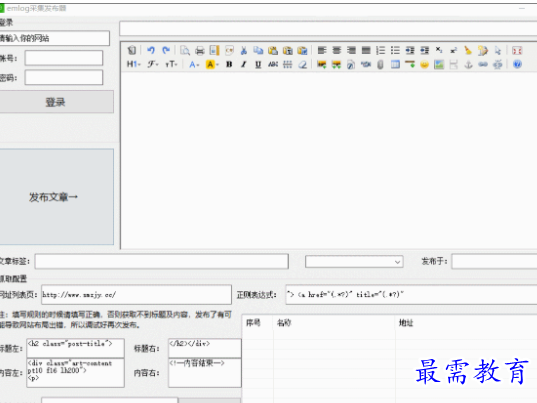Click paste from Word icon

point(302,50)
